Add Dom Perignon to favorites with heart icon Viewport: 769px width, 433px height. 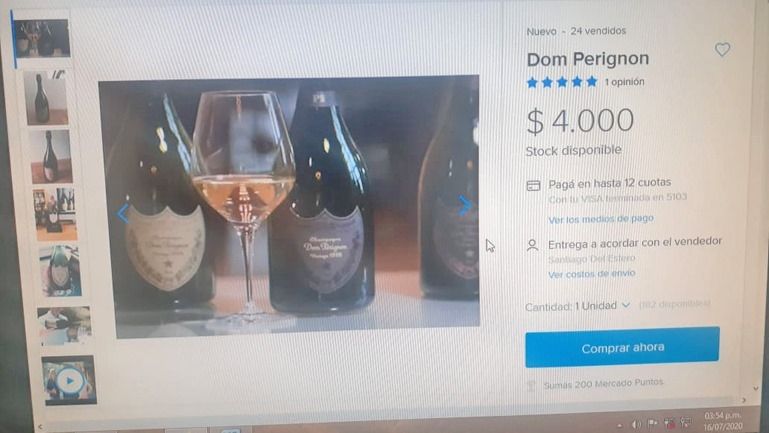pyautogui.click(x=722, y=50)
